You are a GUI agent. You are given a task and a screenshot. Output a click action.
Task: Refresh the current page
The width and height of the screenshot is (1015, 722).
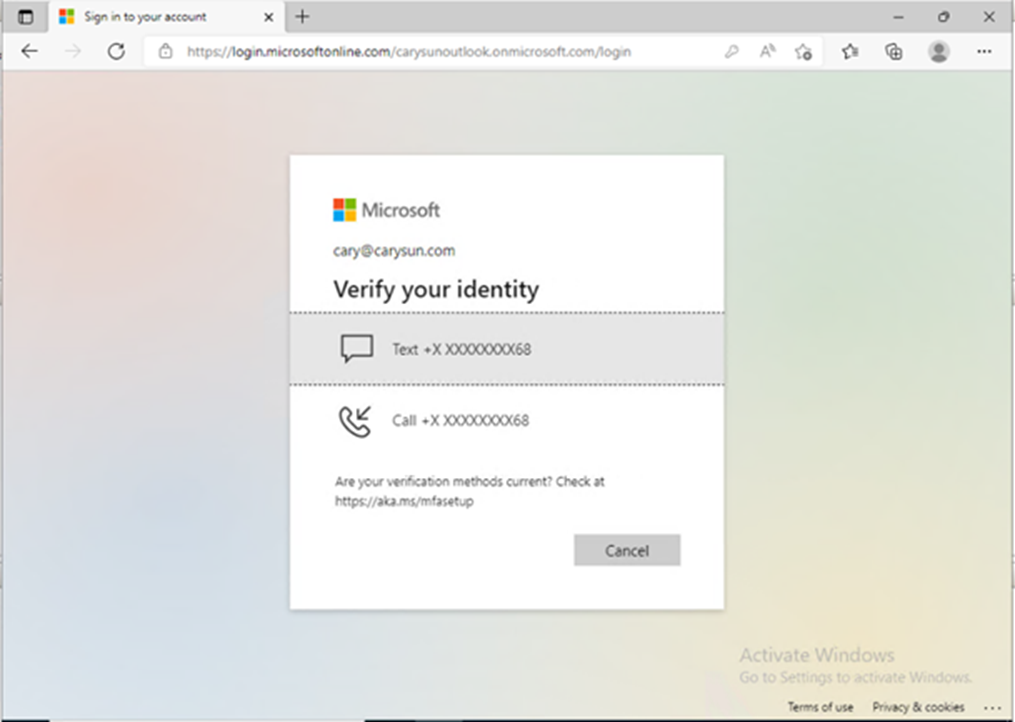117,52
